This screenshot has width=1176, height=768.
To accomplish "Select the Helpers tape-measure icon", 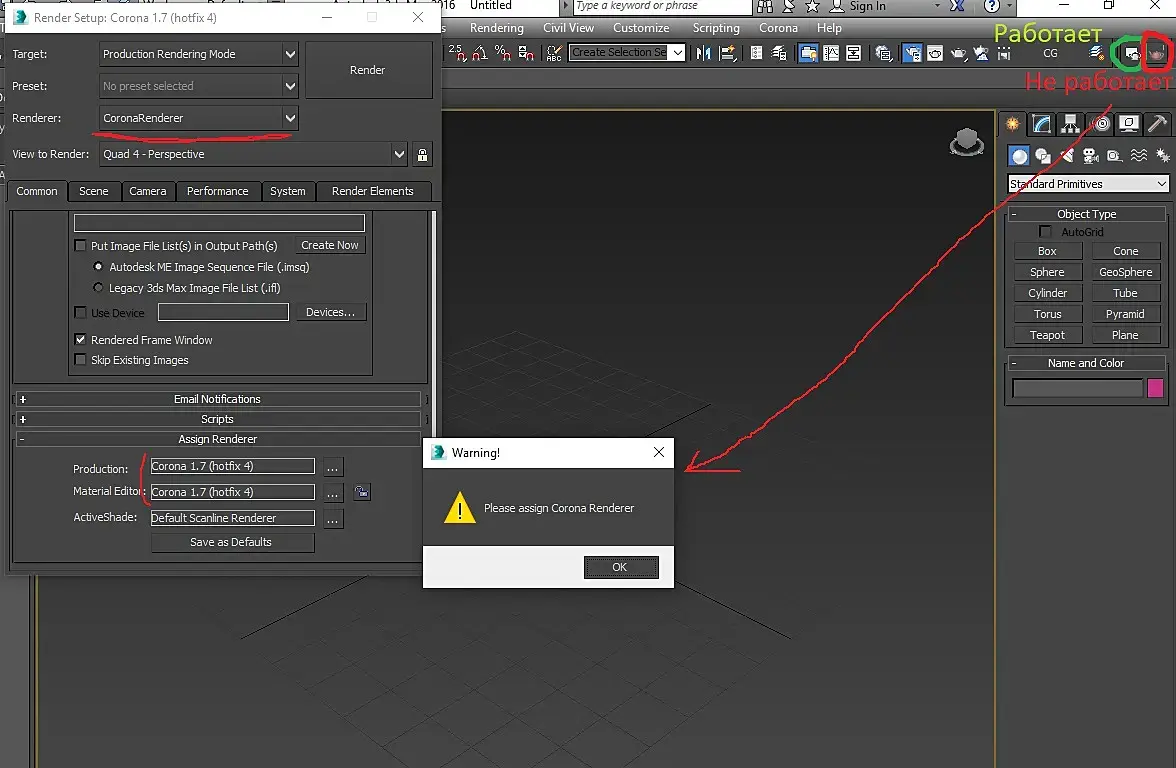I will click(x=1115, y=156).
